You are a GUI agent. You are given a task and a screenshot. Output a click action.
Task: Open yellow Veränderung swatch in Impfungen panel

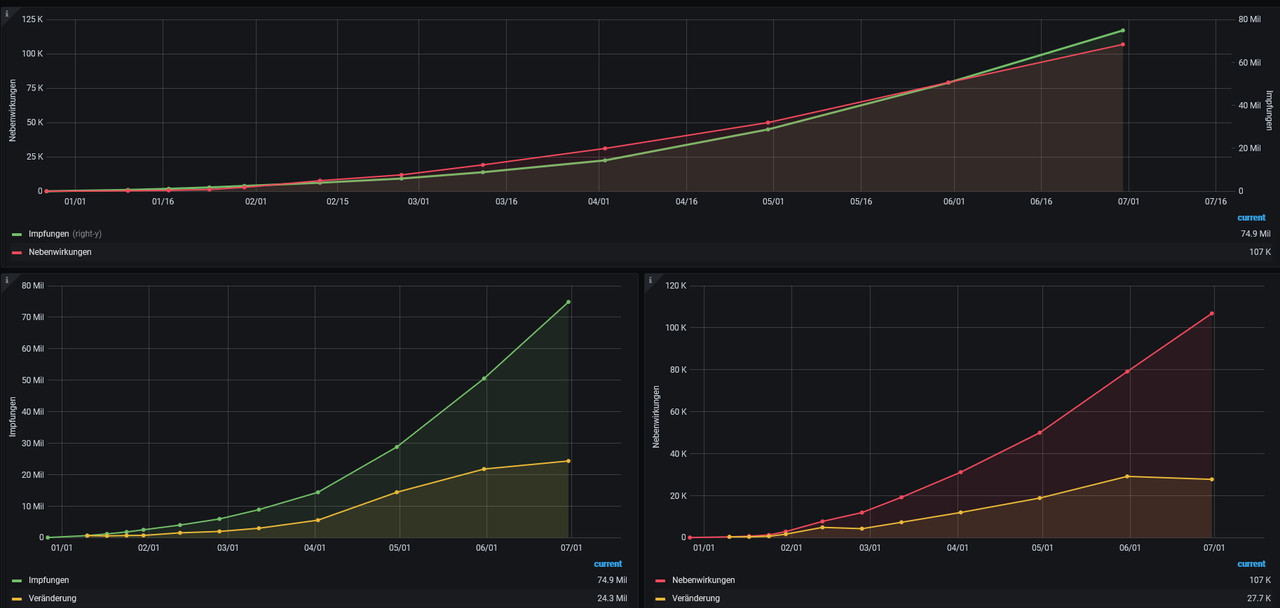coord(17,599)
